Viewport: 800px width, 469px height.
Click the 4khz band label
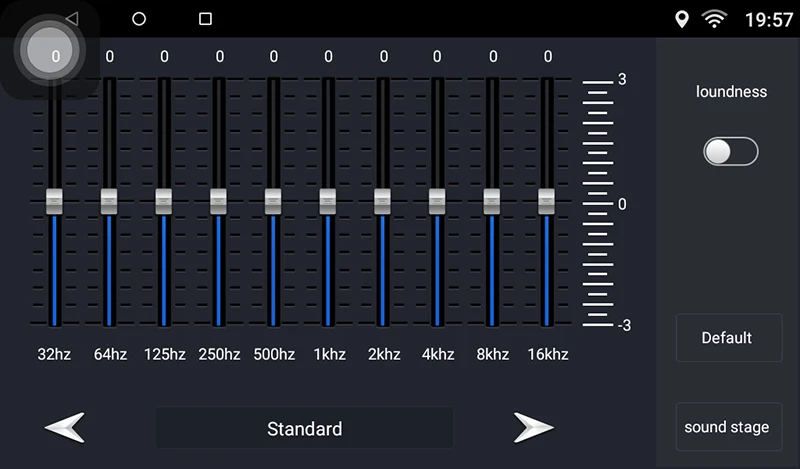438,354
